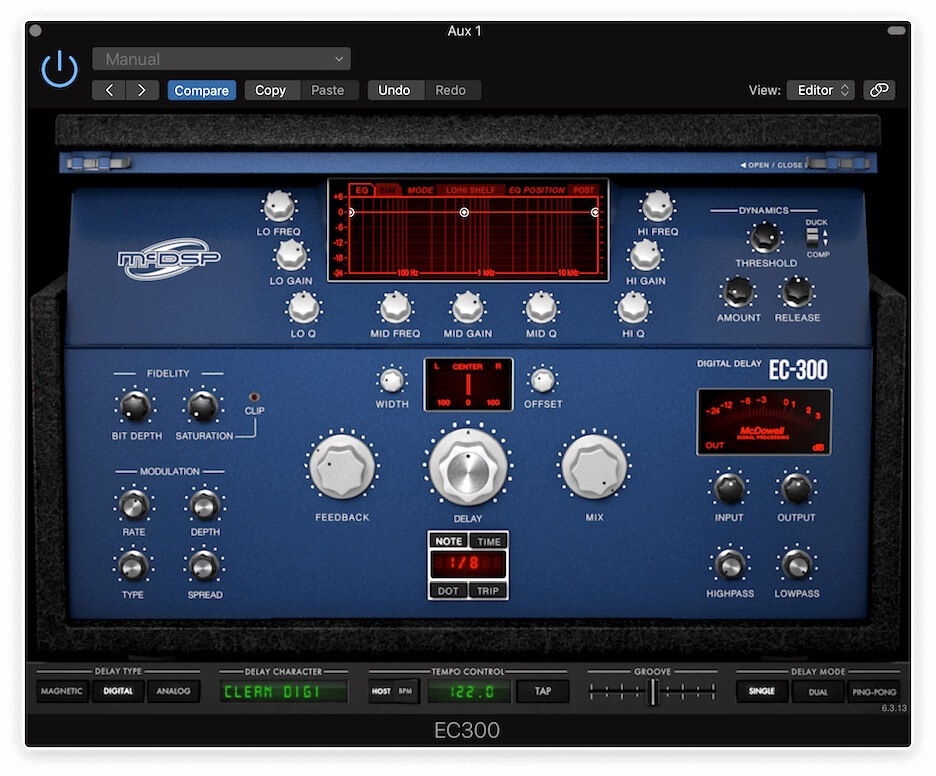The width and height of the screenshot is (936, 776).
Task: Click the Undo button
Action: point(394,90)
